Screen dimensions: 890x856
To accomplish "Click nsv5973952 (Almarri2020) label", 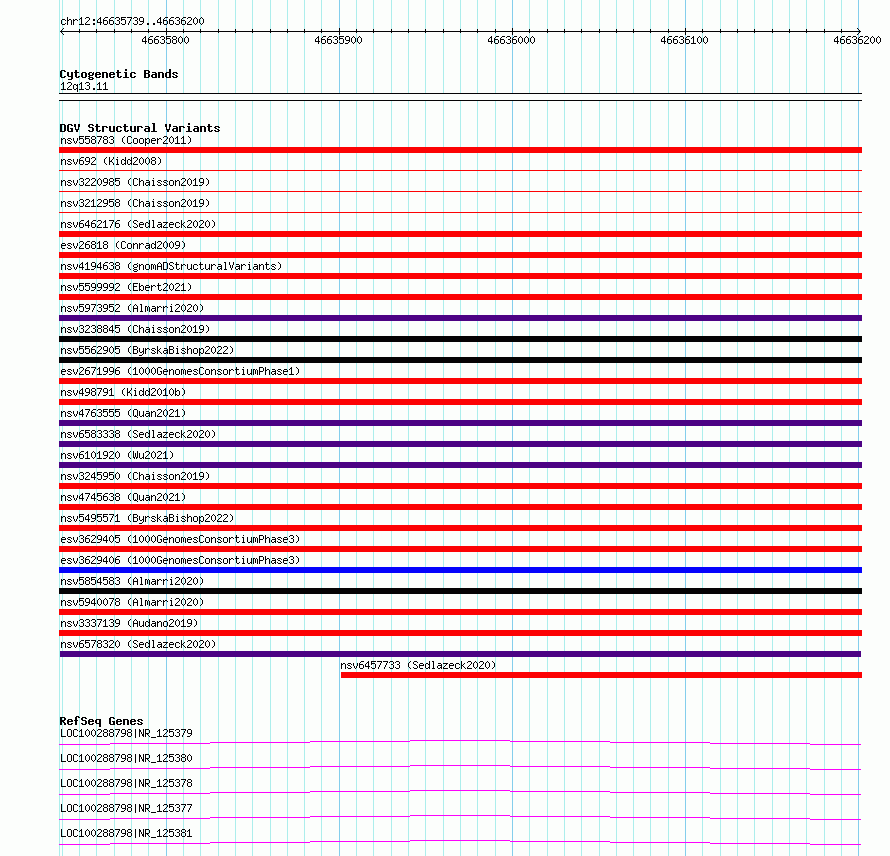I will [132, 308].
